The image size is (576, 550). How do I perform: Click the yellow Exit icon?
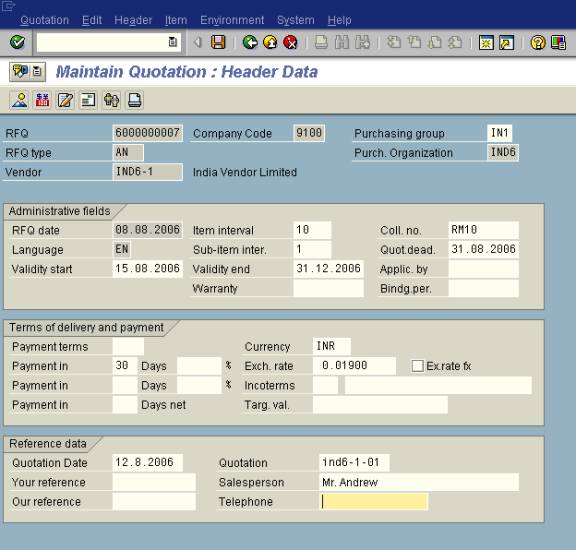(x=270, y=42)
